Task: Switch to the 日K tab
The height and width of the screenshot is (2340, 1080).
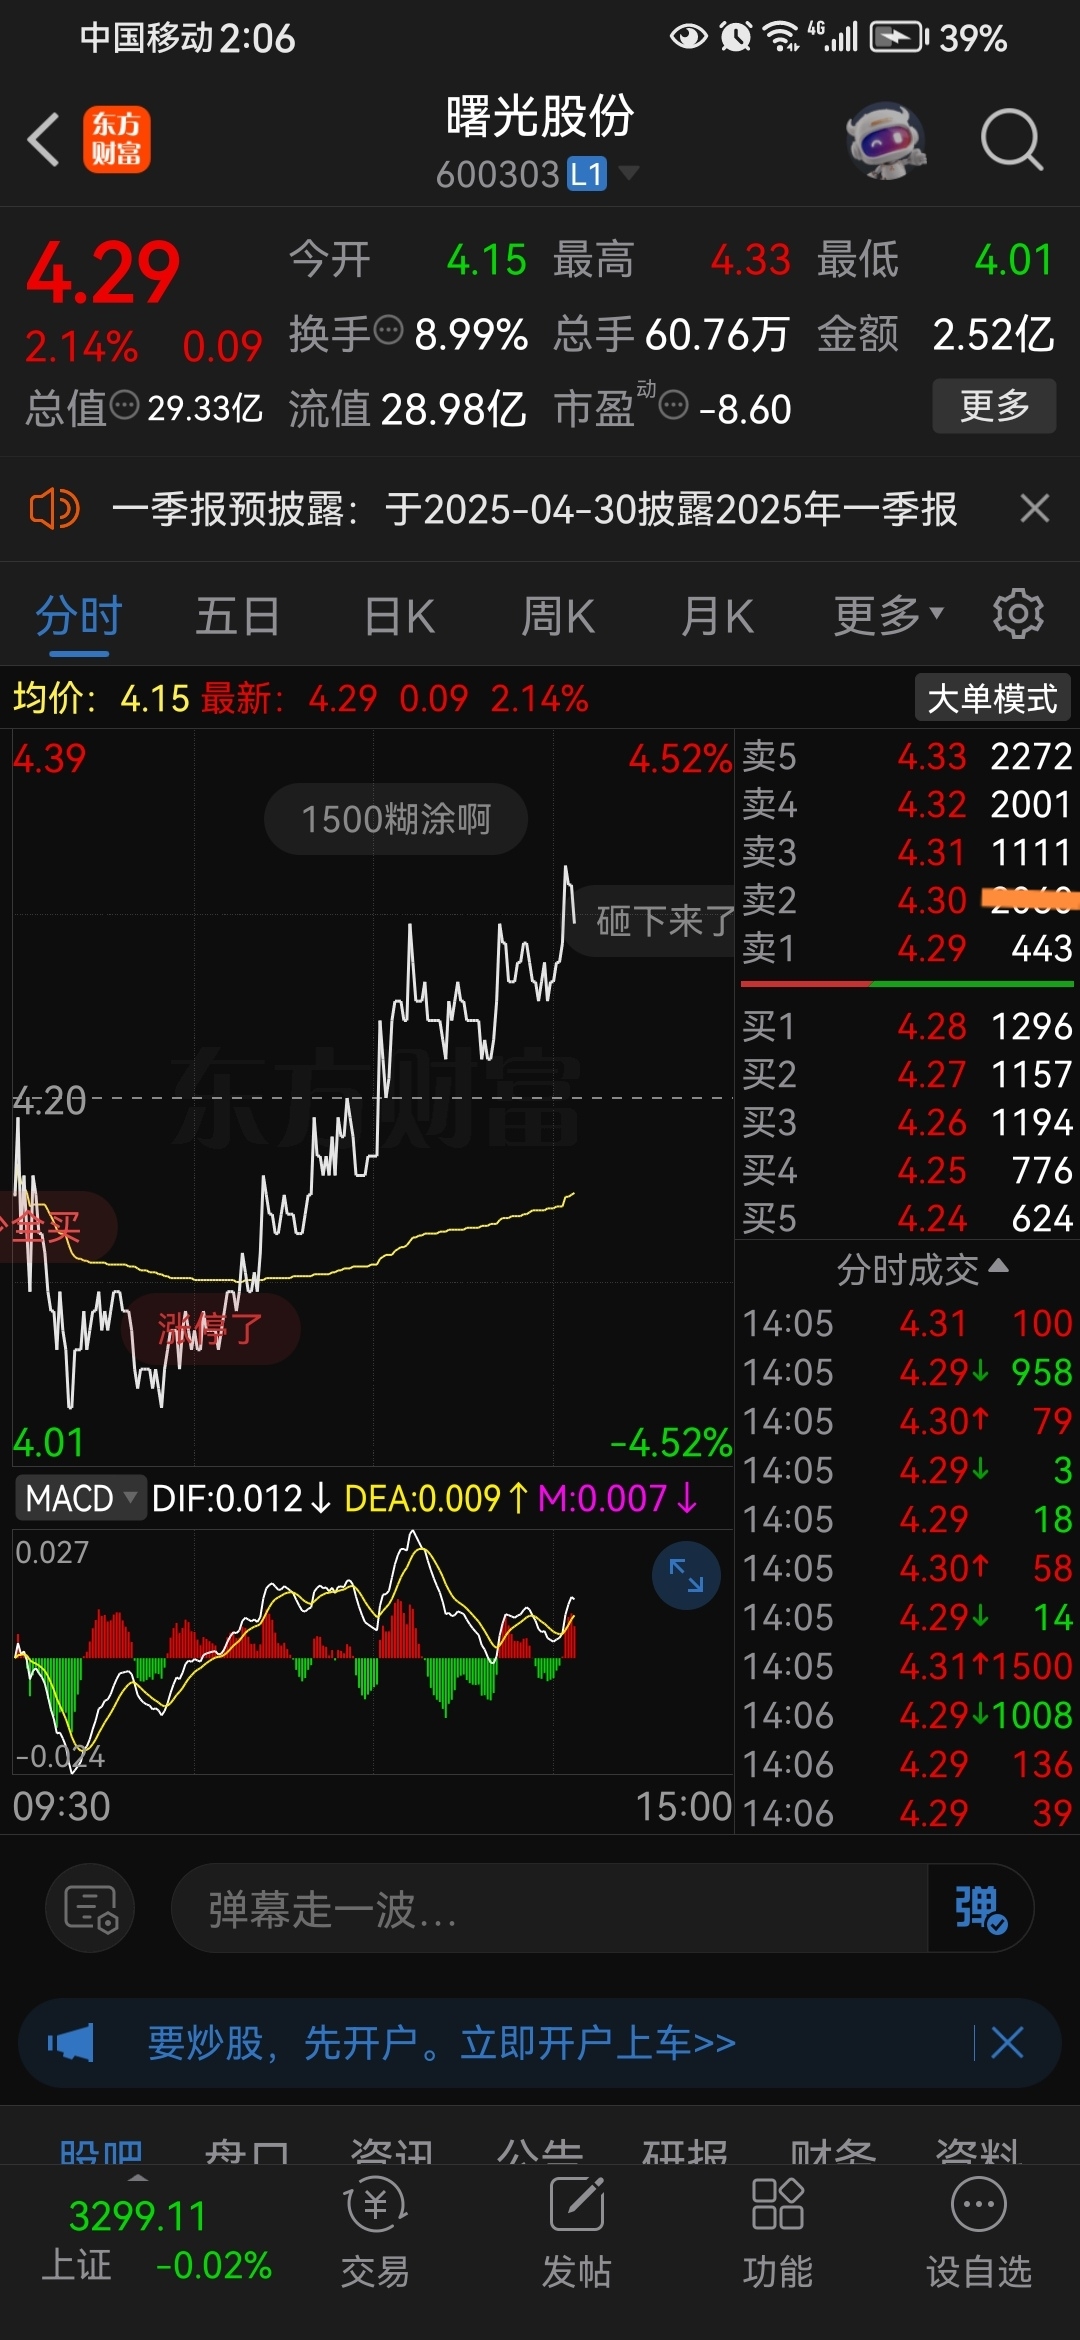Action: coord(399,616)
